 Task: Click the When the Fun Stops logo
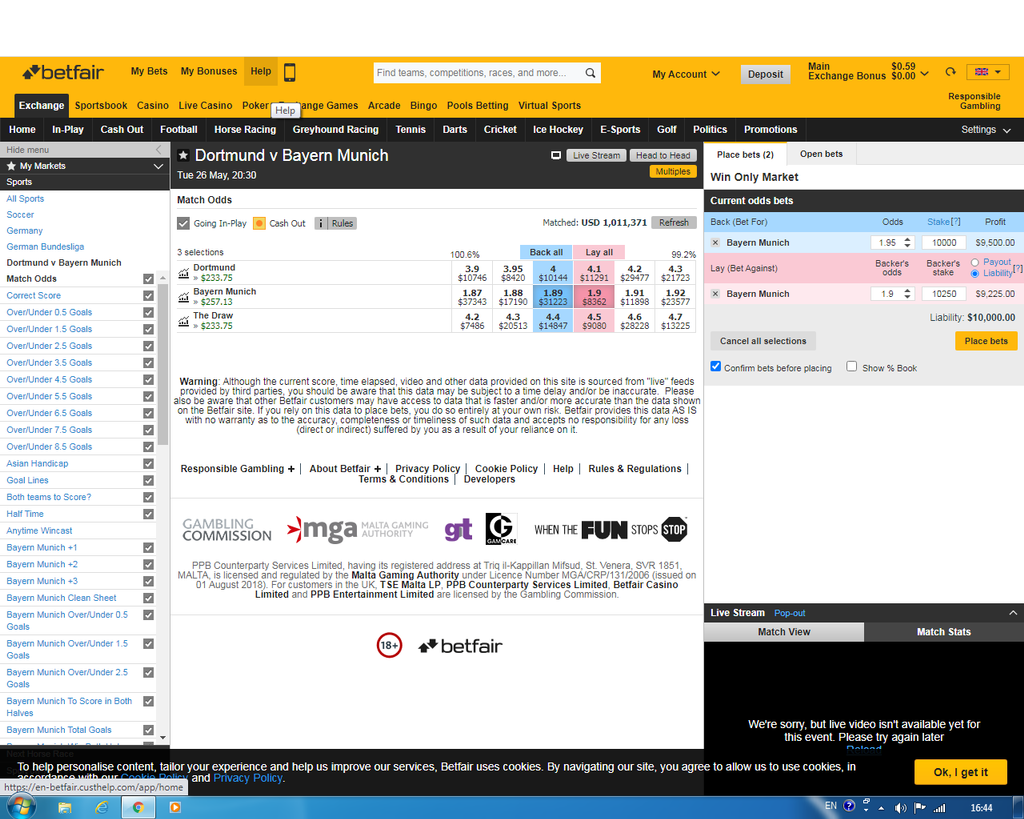(611, 530)
